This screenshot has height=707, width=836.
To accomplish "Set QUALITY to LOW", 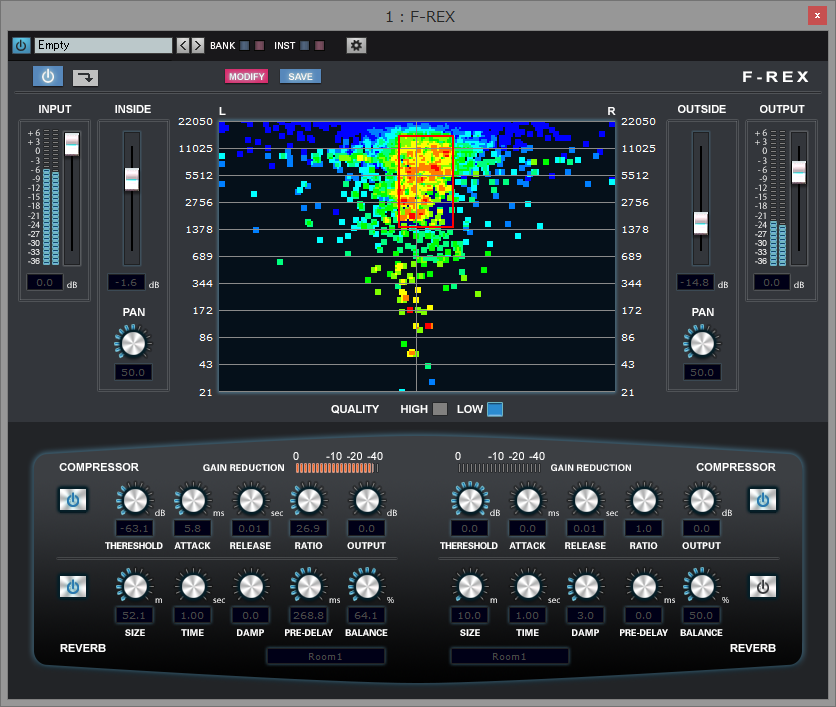I will click(495, 409).
